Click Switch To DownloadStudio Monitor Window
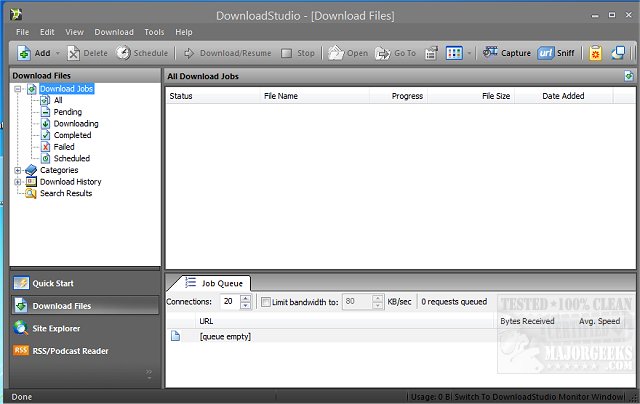 (x=539, y=397)
